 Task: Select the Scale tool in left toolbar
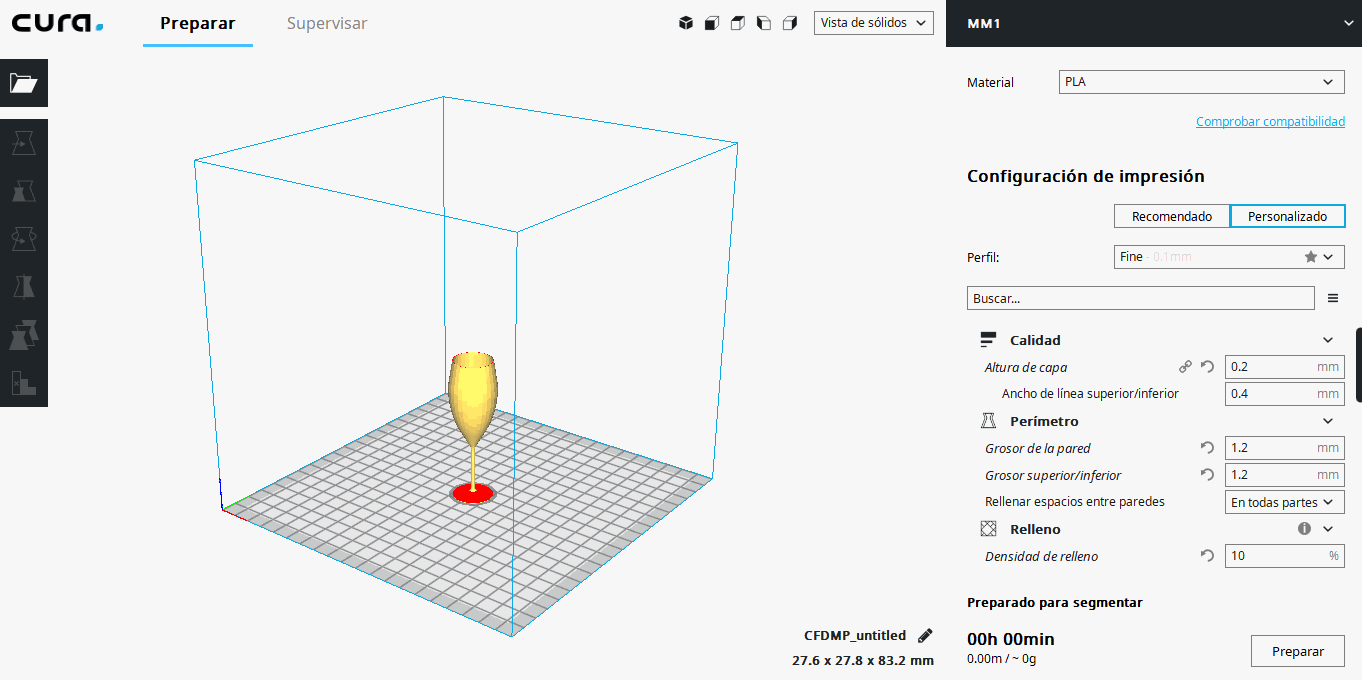(x=23, y=191)
